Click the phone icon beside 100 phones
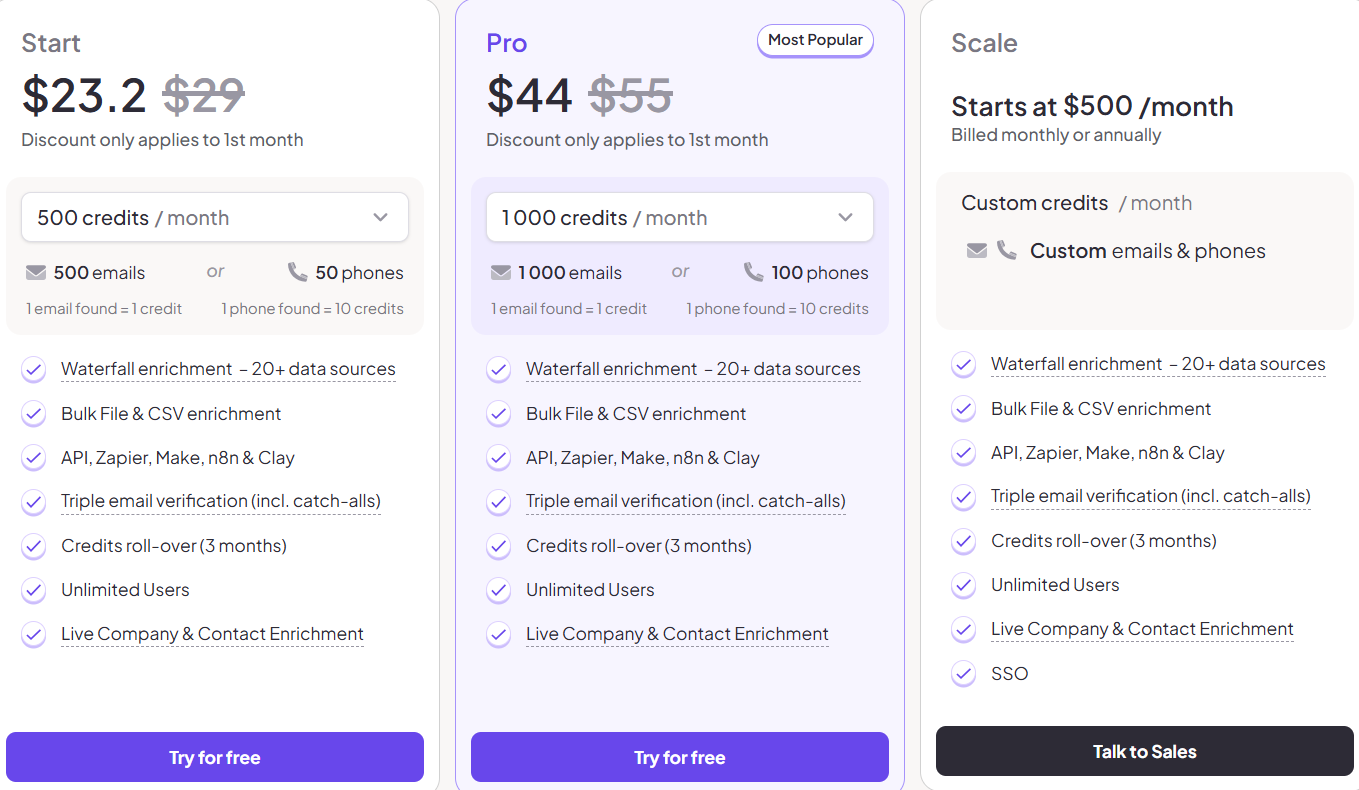The image size is (1359, 790). pyautogui.click(x=753, y=271)
